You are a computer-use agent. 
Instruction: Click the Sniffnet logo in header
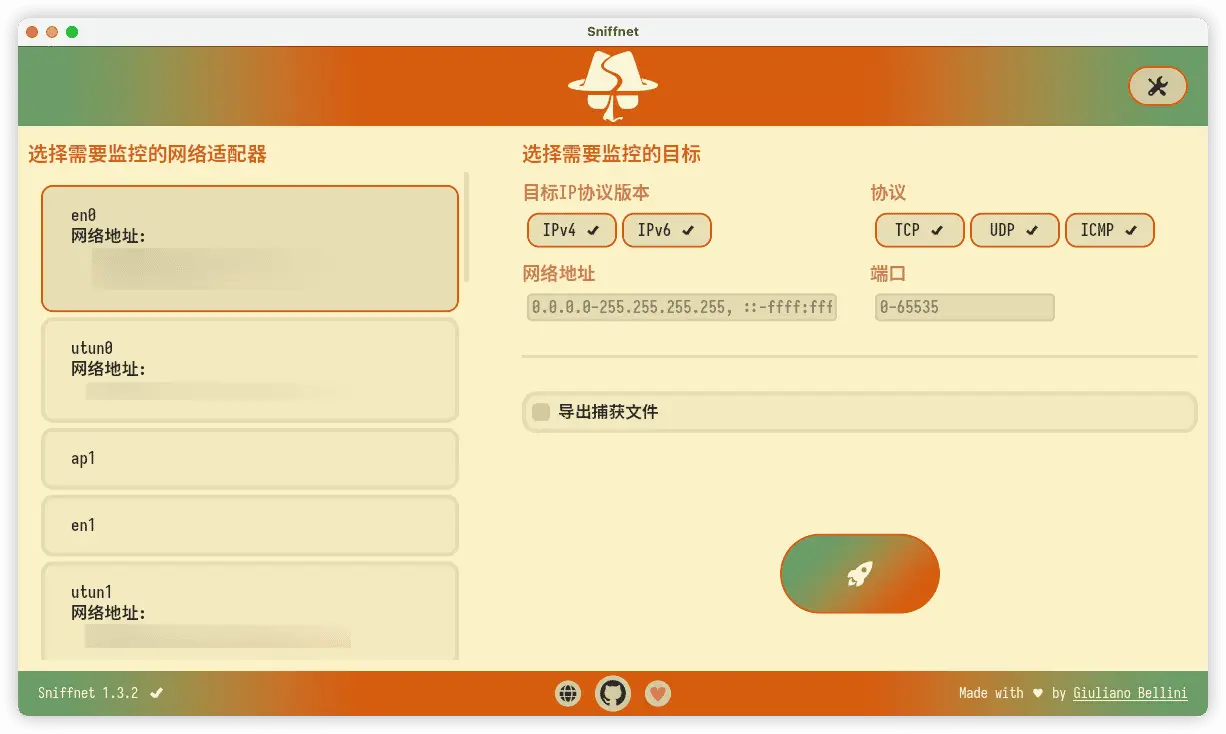612,86
